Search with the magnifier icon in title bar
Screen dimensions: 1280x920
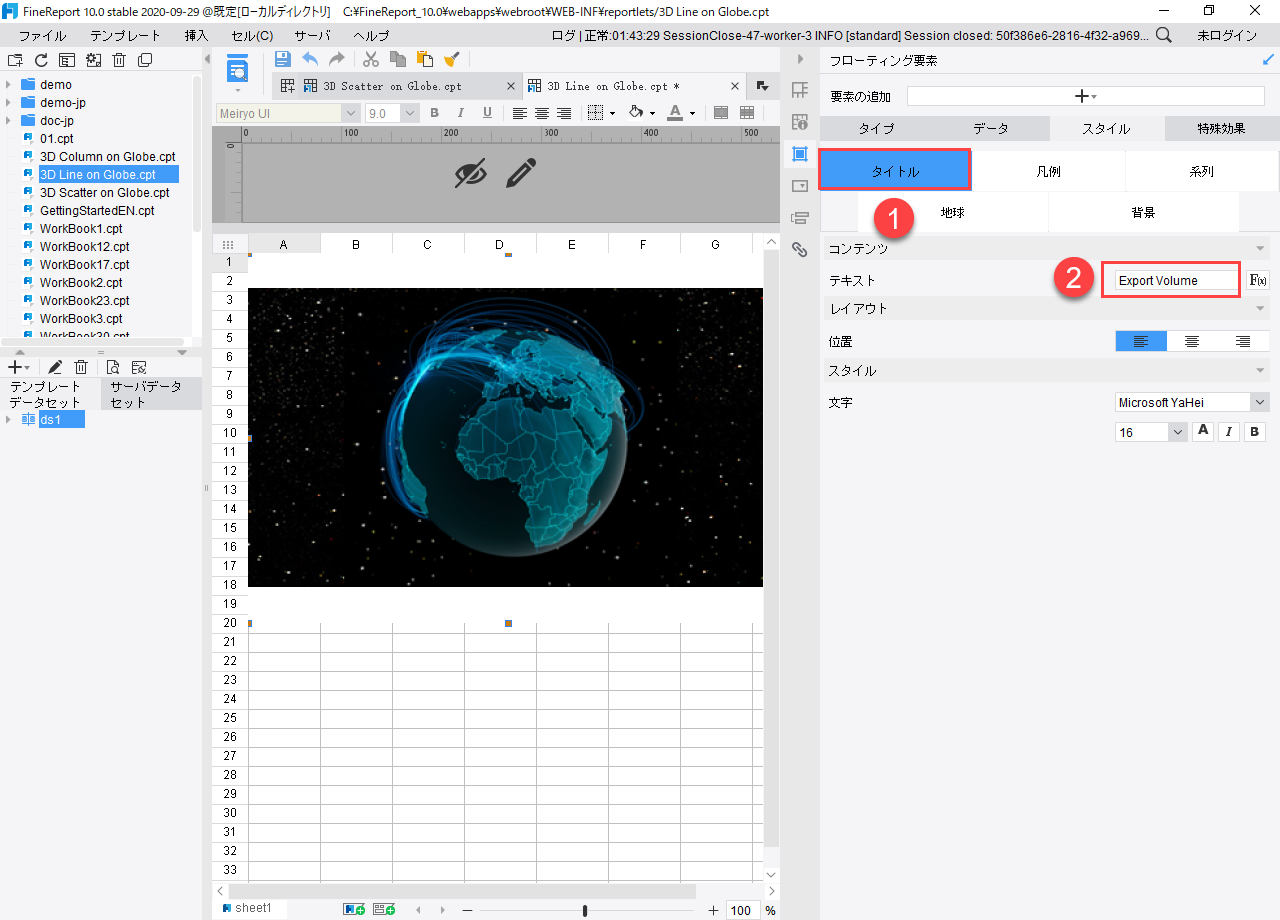pyautogui.click(x=1164, y=35)
